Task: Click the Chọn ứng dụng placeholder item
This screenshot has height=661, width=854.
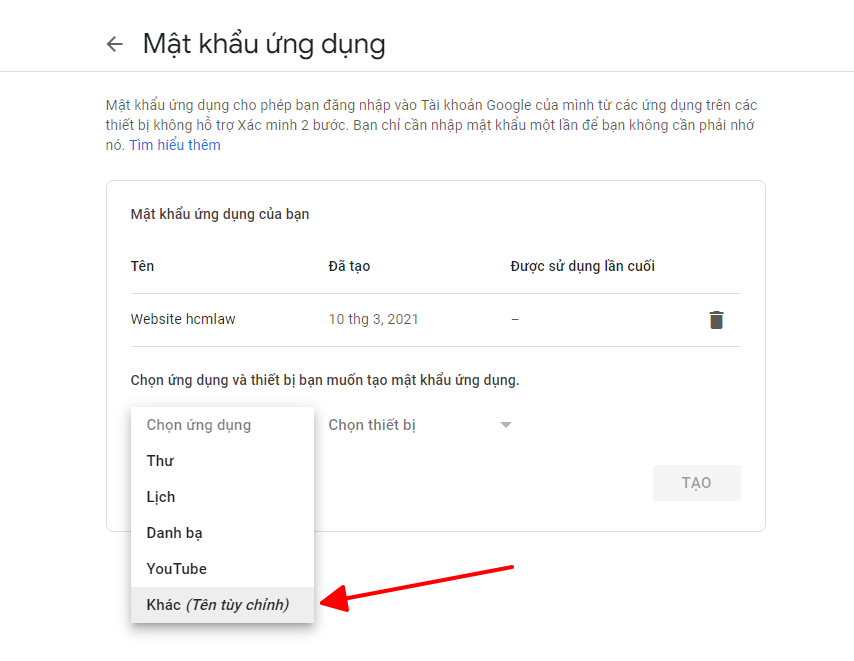Action: click(222, 425)
